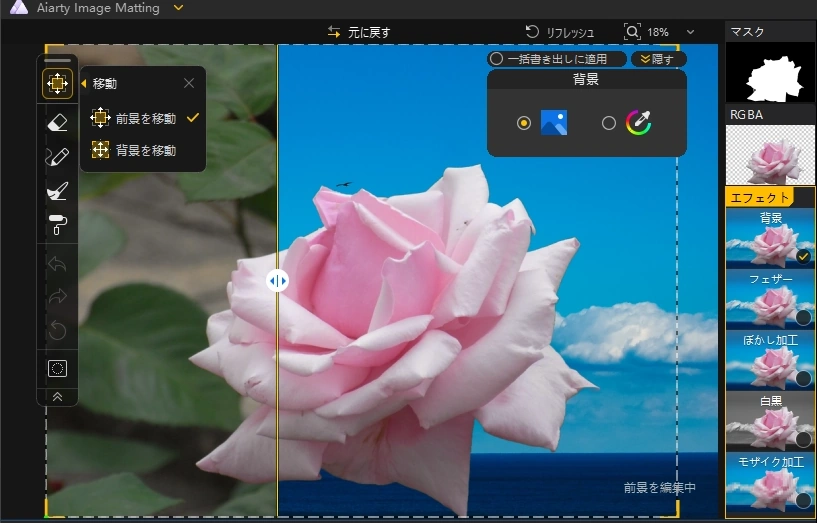Image resolution: width=817 pixels, height=523 pixels.
Task: Click the background image icon
Action: tap(553, 123)
